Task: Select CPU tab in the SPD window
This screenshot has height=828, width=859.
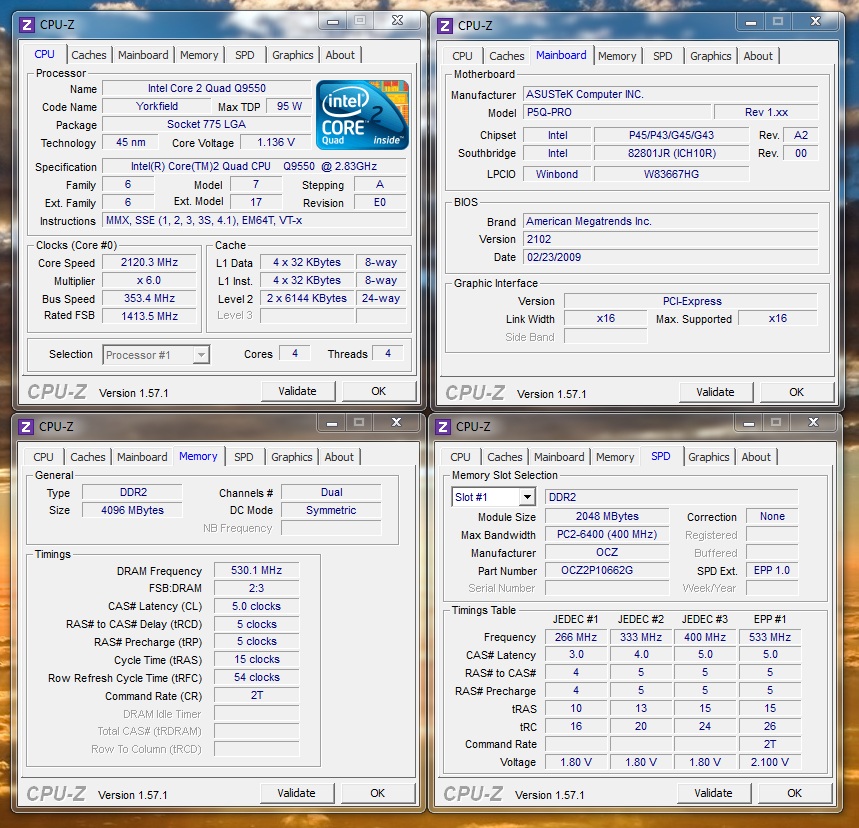Action: click(460, 457)
